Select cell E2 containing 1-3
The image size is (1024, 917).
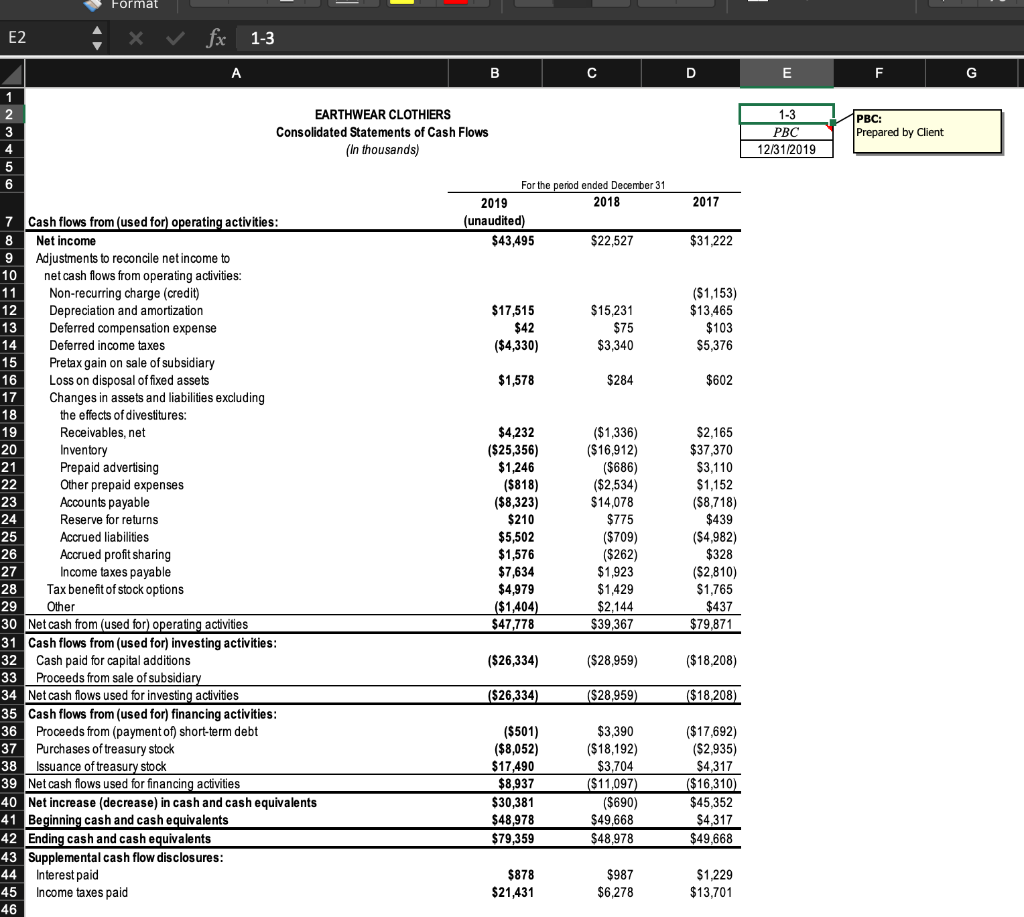(x=787, y=114)
